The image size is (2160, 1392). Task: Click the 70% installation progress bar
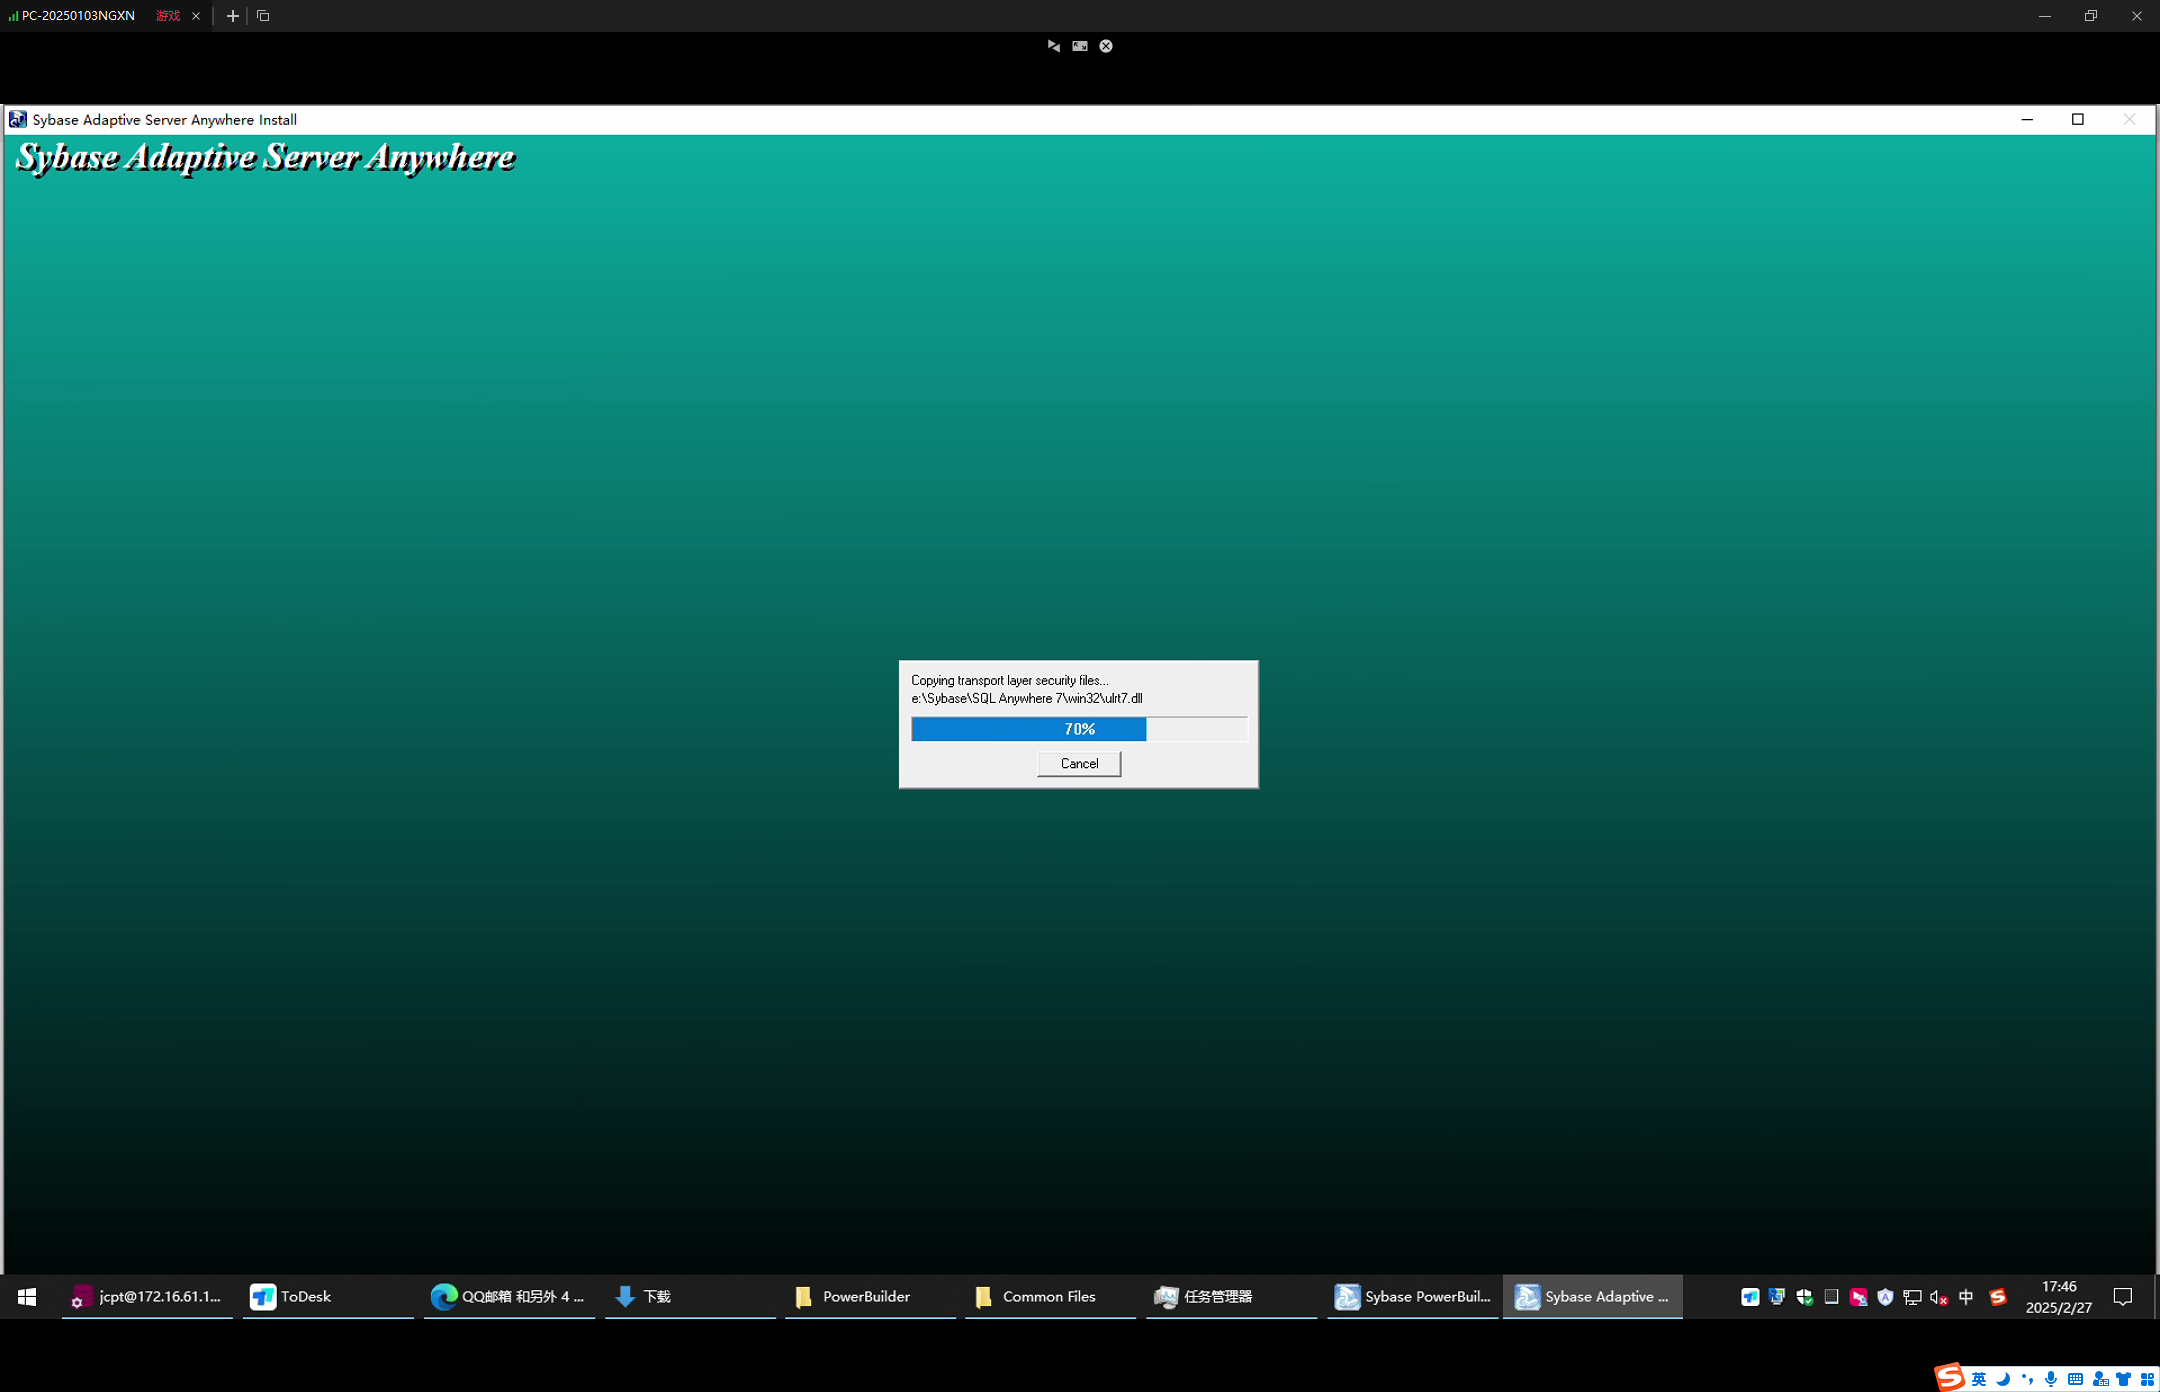click(x=1078, y=729)
